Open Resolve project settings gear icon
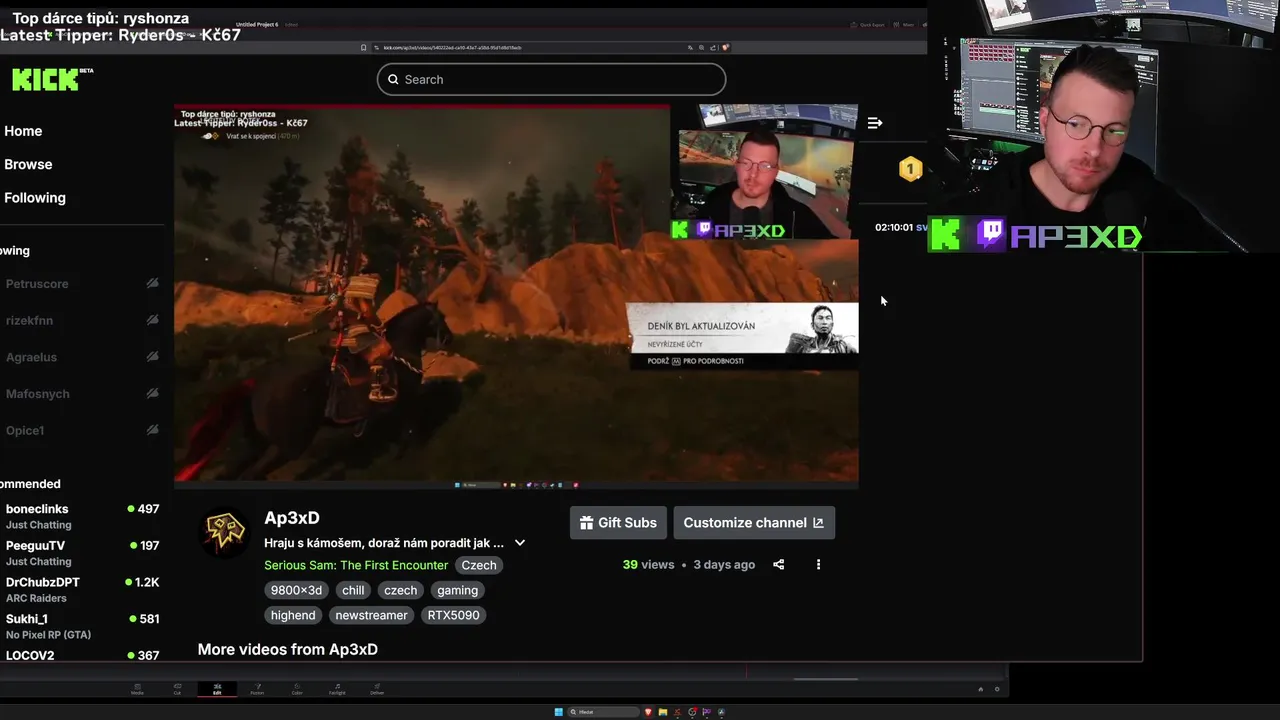Viewport: 1280px width, 720px height. click(x=997, y=689)
